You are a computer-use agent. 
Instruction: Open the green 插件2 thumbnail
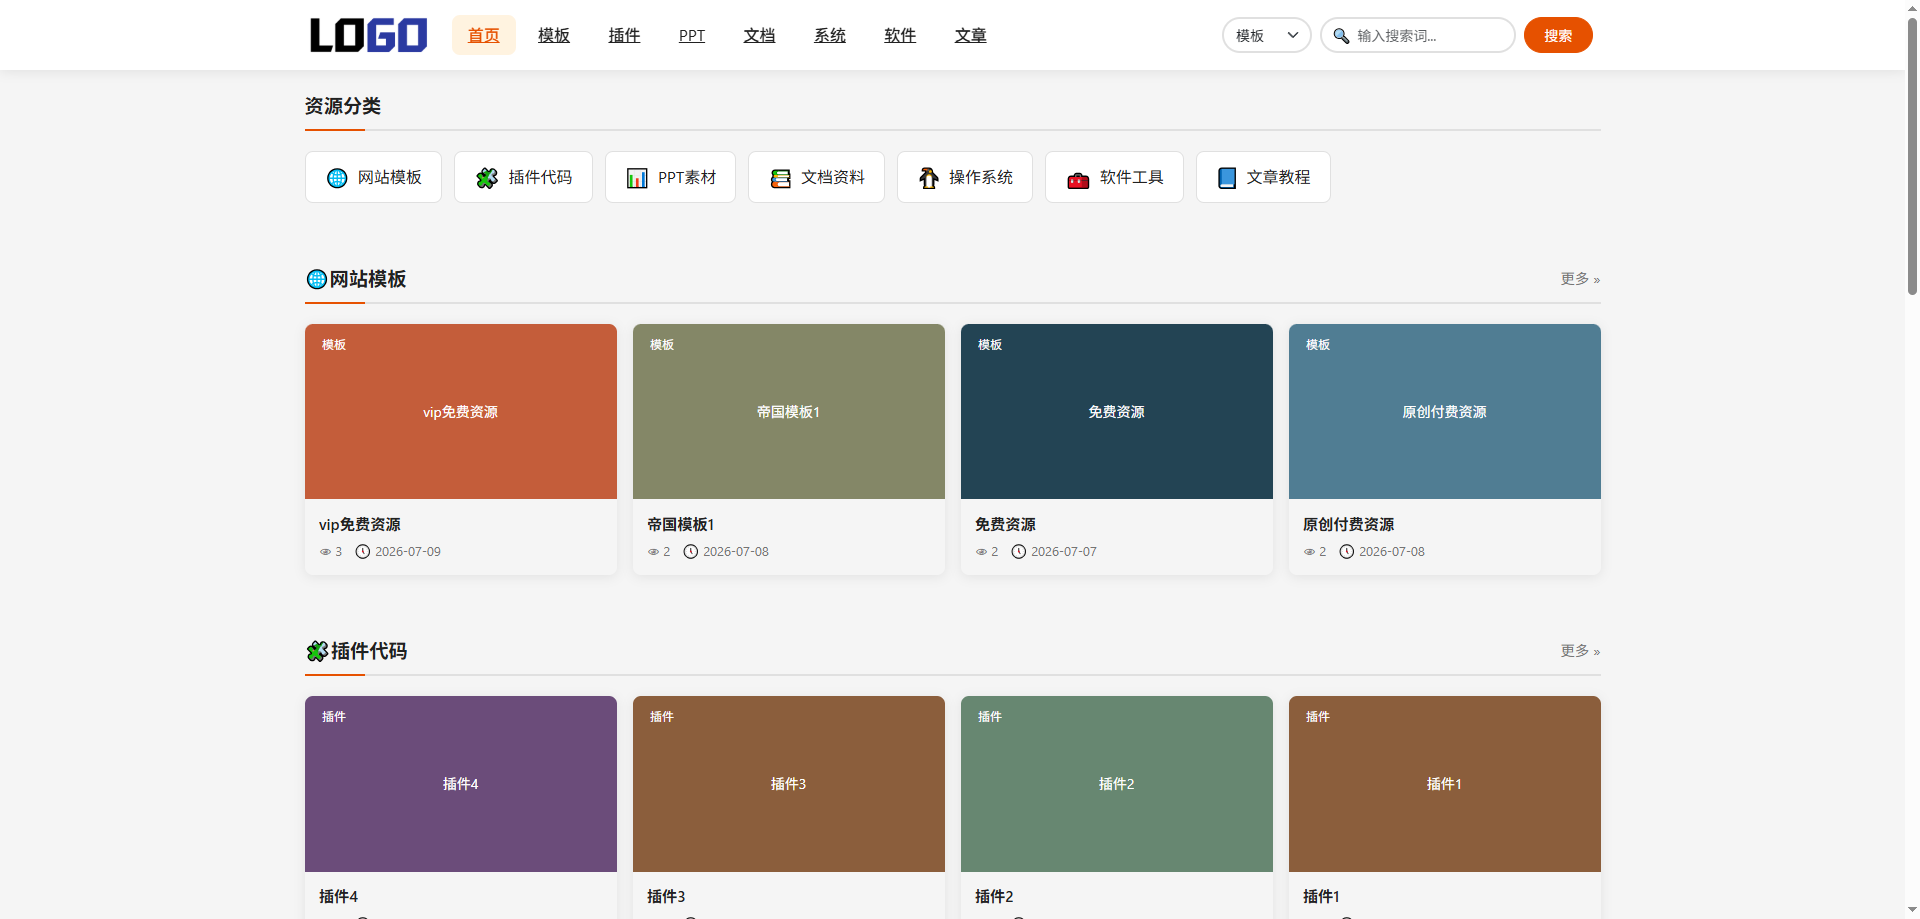(1117, 784)
